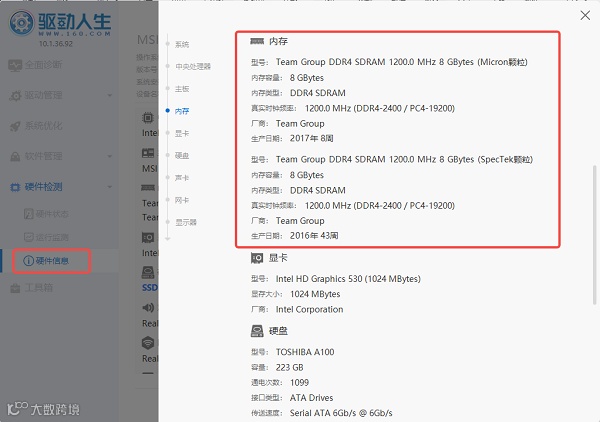
Task: Click the 硬盘 hard disk header icon
Action: (x=257, y=331)
